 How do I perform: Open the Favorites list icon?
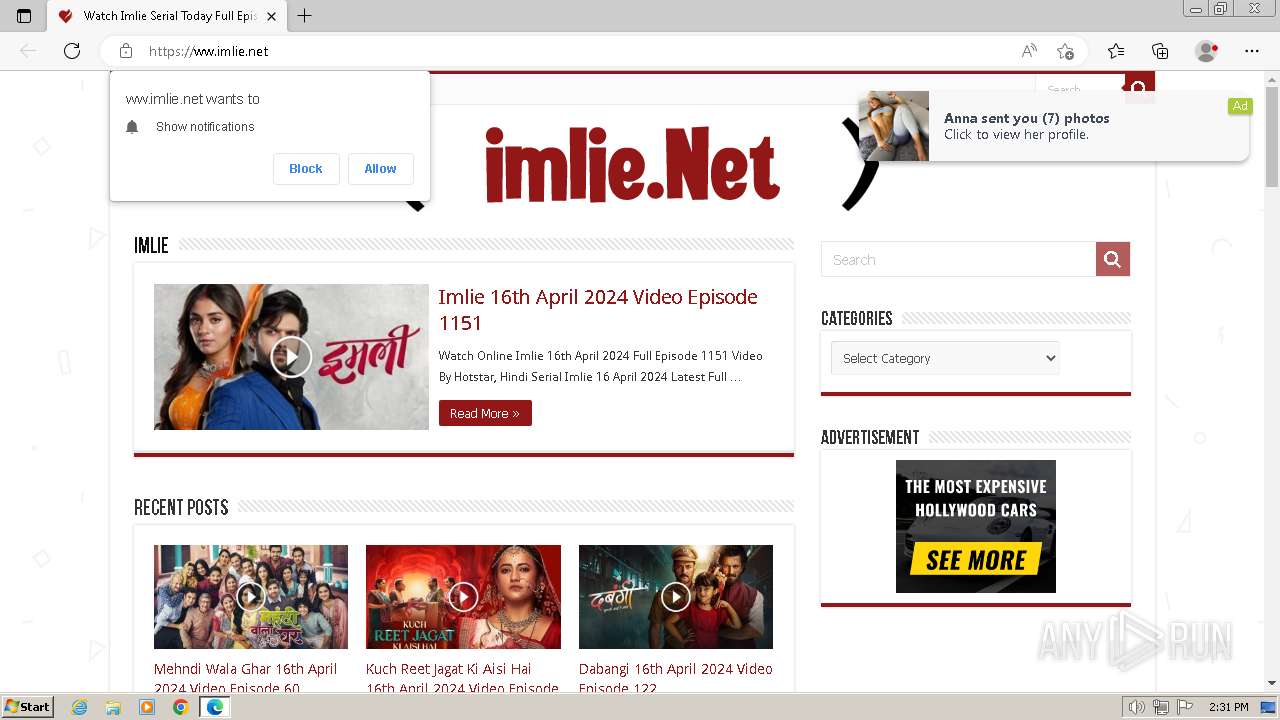point(1116,51)
